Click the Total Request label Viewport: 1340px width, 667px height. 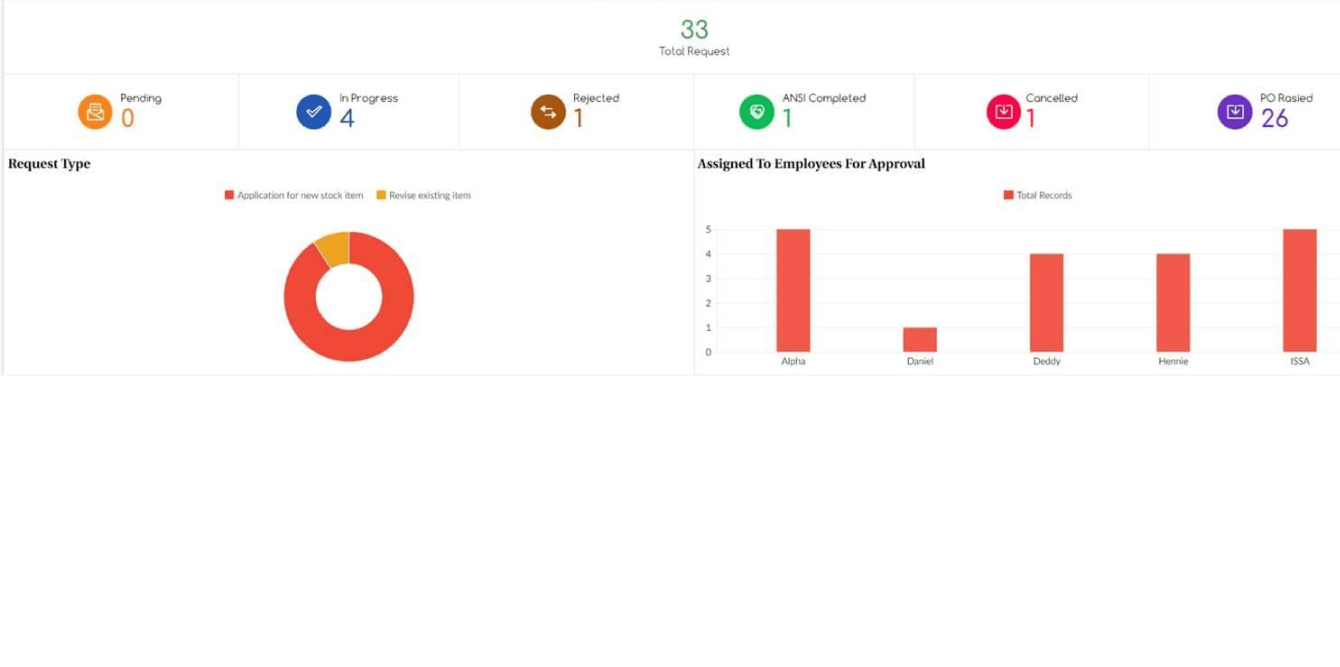pos(694,51)
